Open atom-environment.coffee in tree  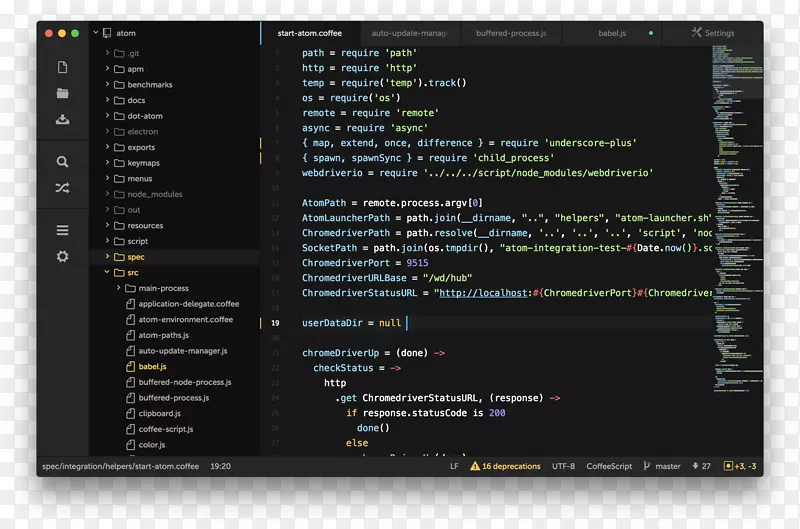(x=186, y=319)
